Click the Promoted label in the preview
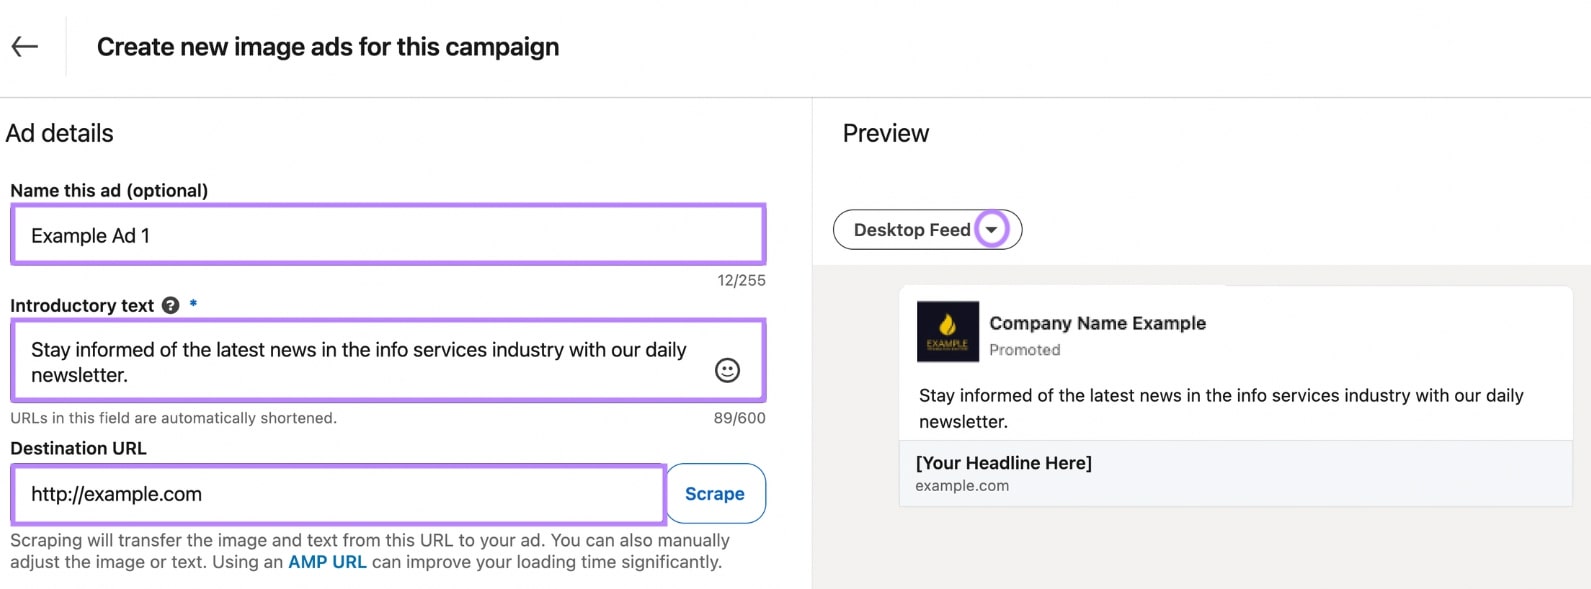Image resolution: width=1591 pixels, height=589 pixels. tap(1025, 349)
